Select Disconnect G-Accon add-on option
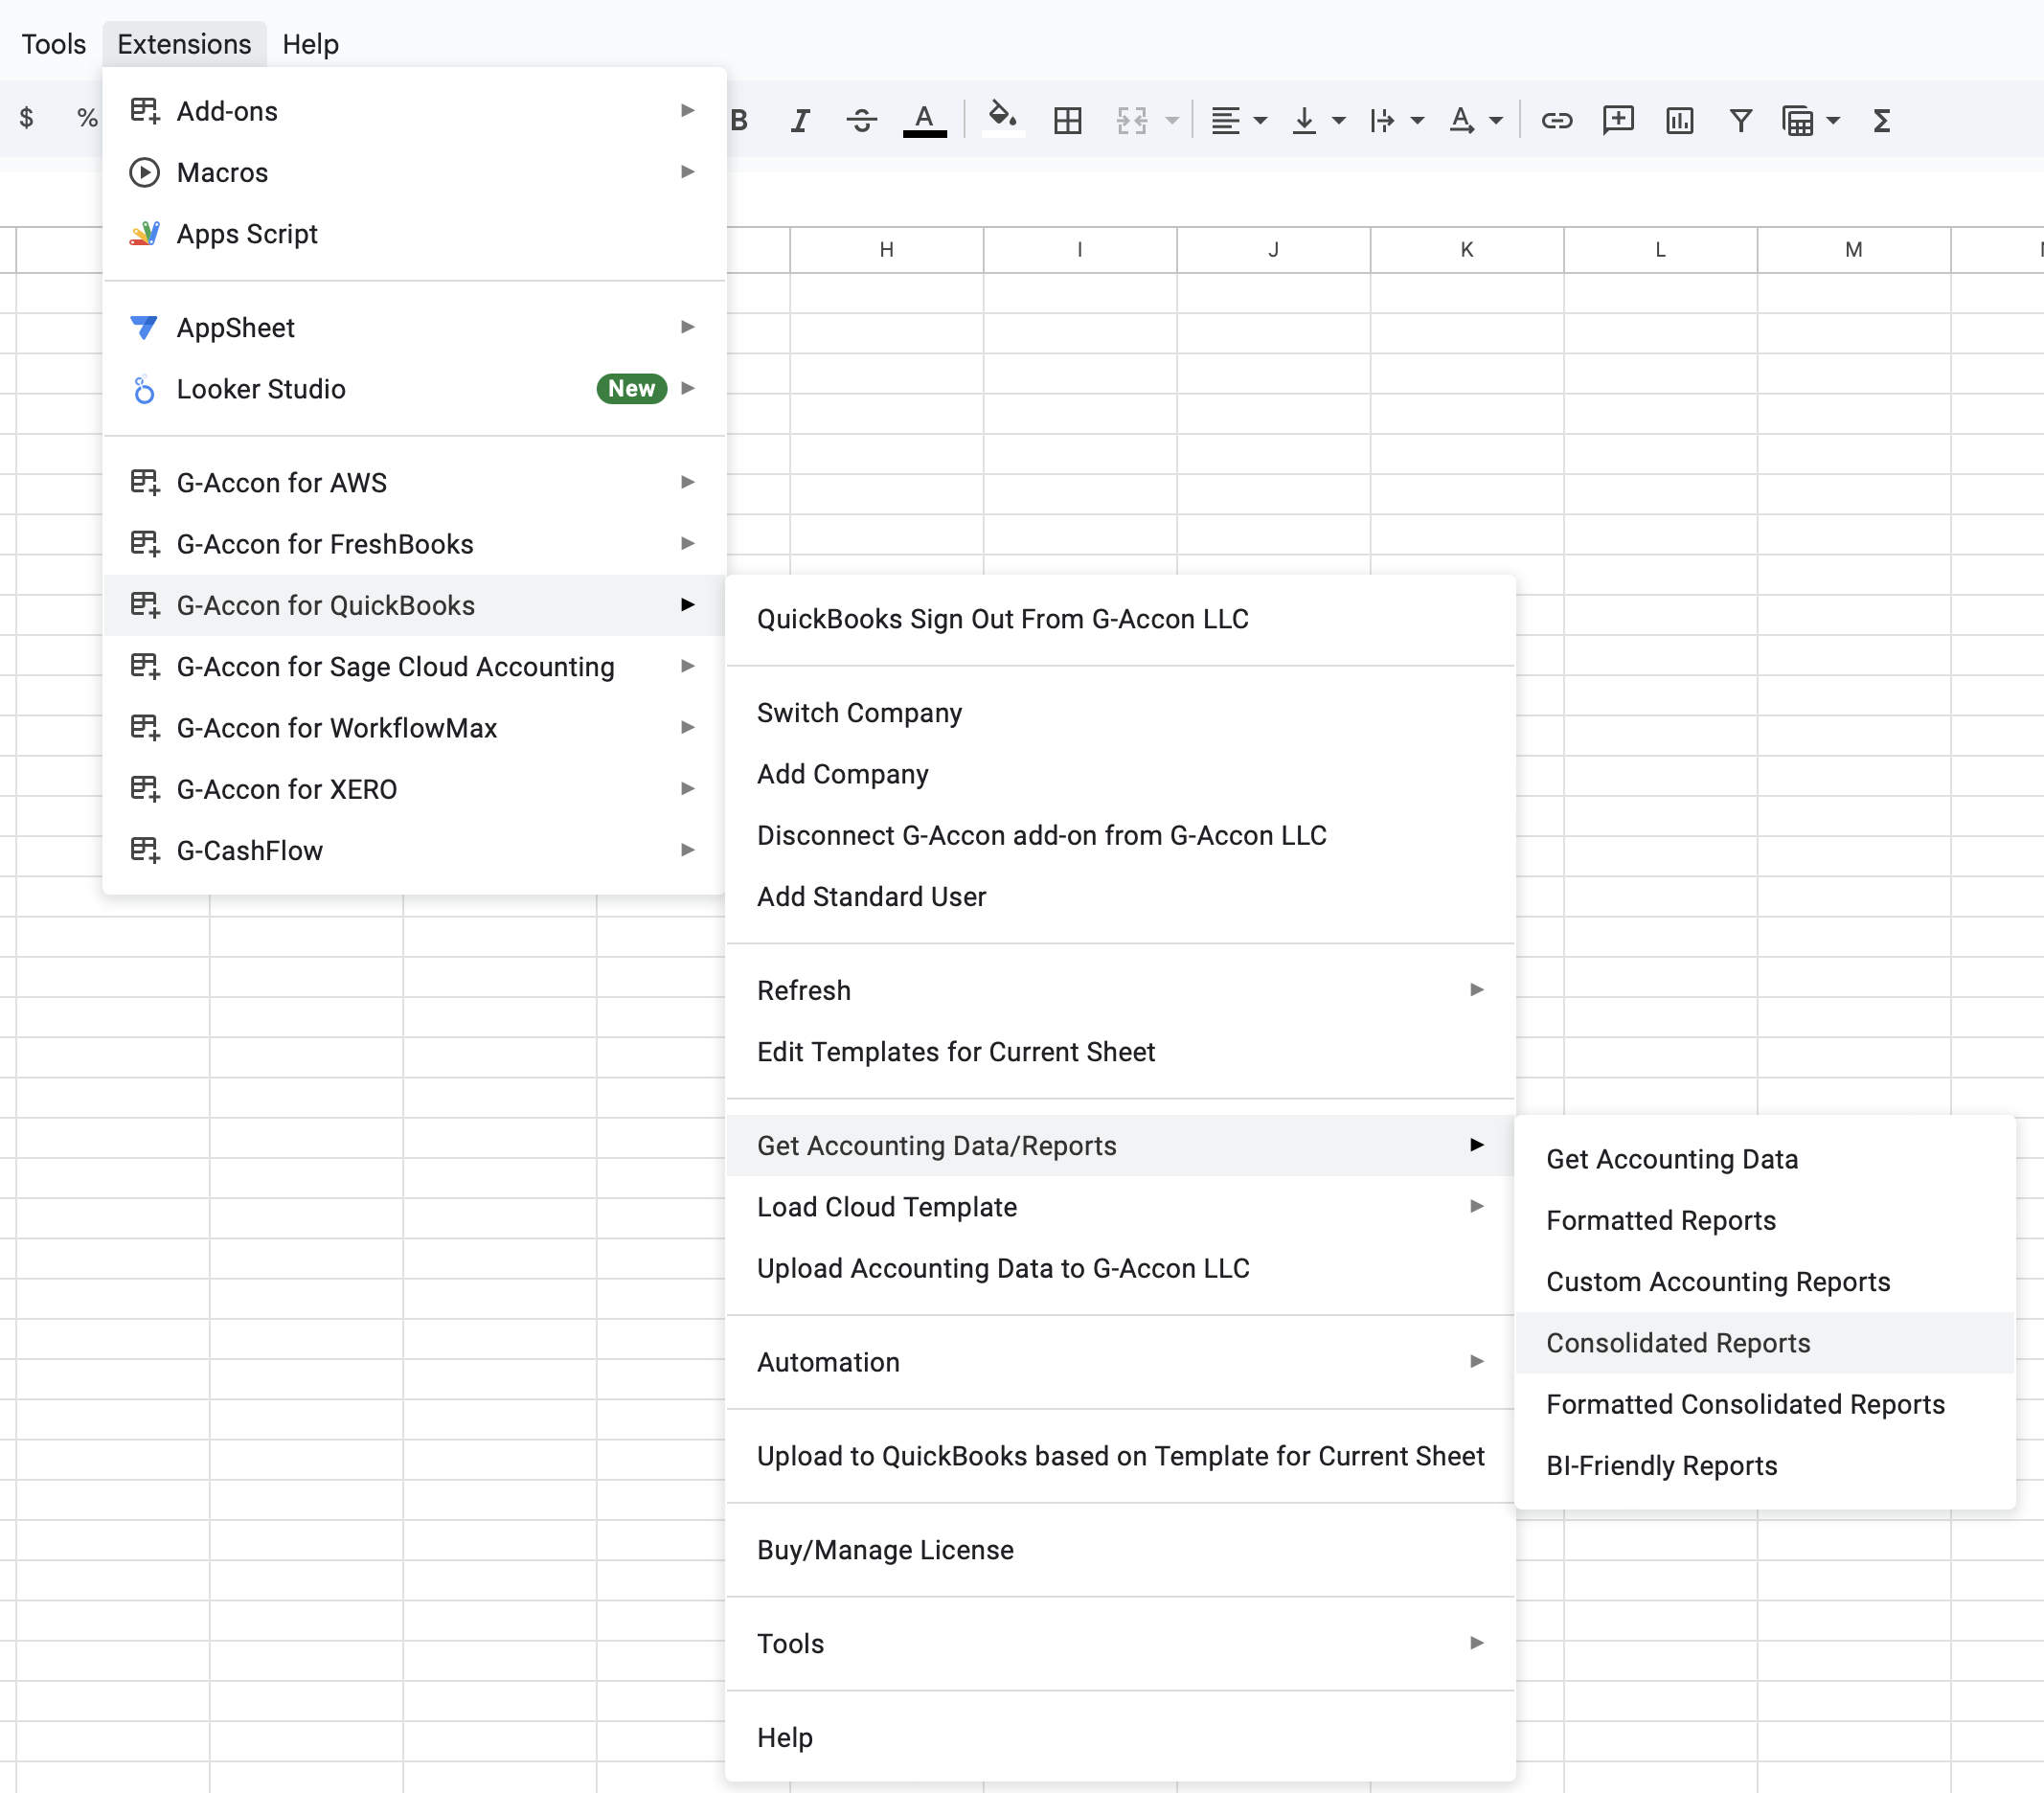Viewport: 2044px width, 1793px height. click(1120, 835)
